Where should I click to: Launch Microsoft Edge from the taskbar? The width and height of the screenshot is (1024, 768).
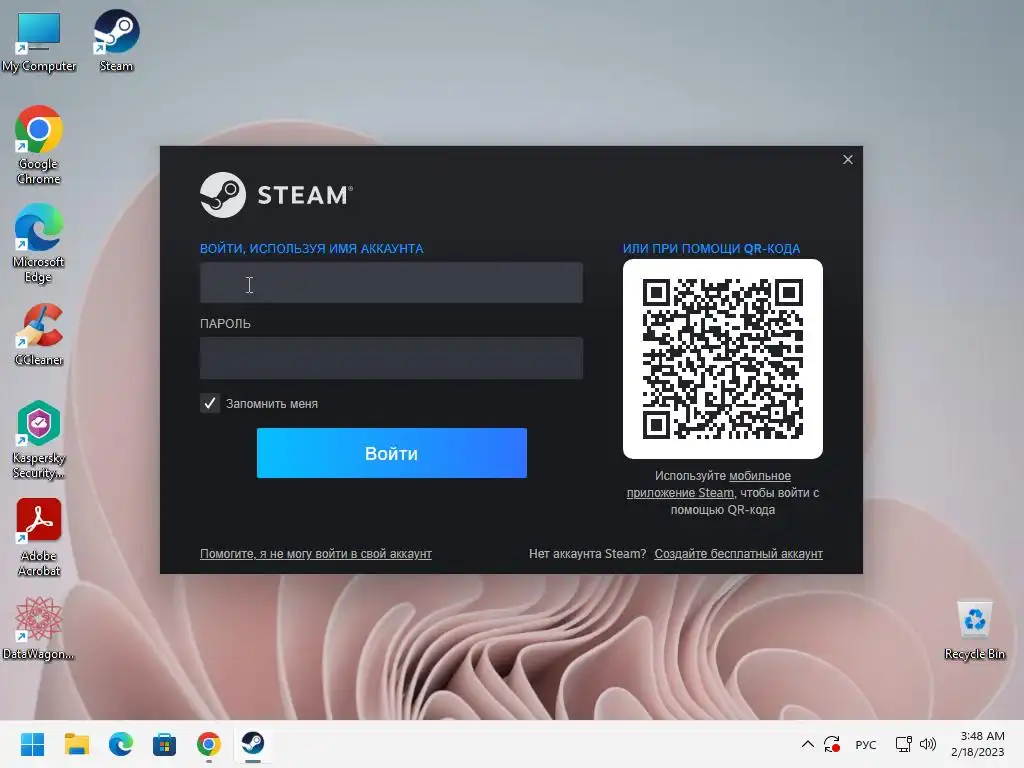[120, 744]
